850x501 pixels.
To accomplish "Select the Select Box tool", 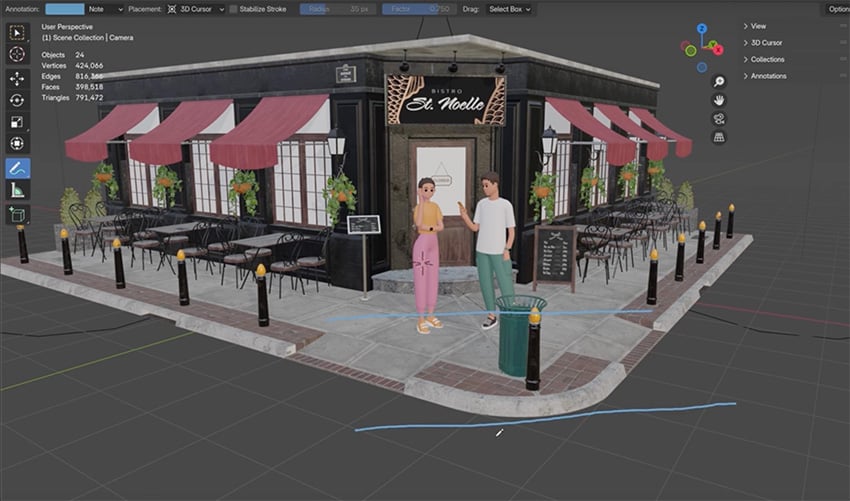I will (x=17, y=32).
